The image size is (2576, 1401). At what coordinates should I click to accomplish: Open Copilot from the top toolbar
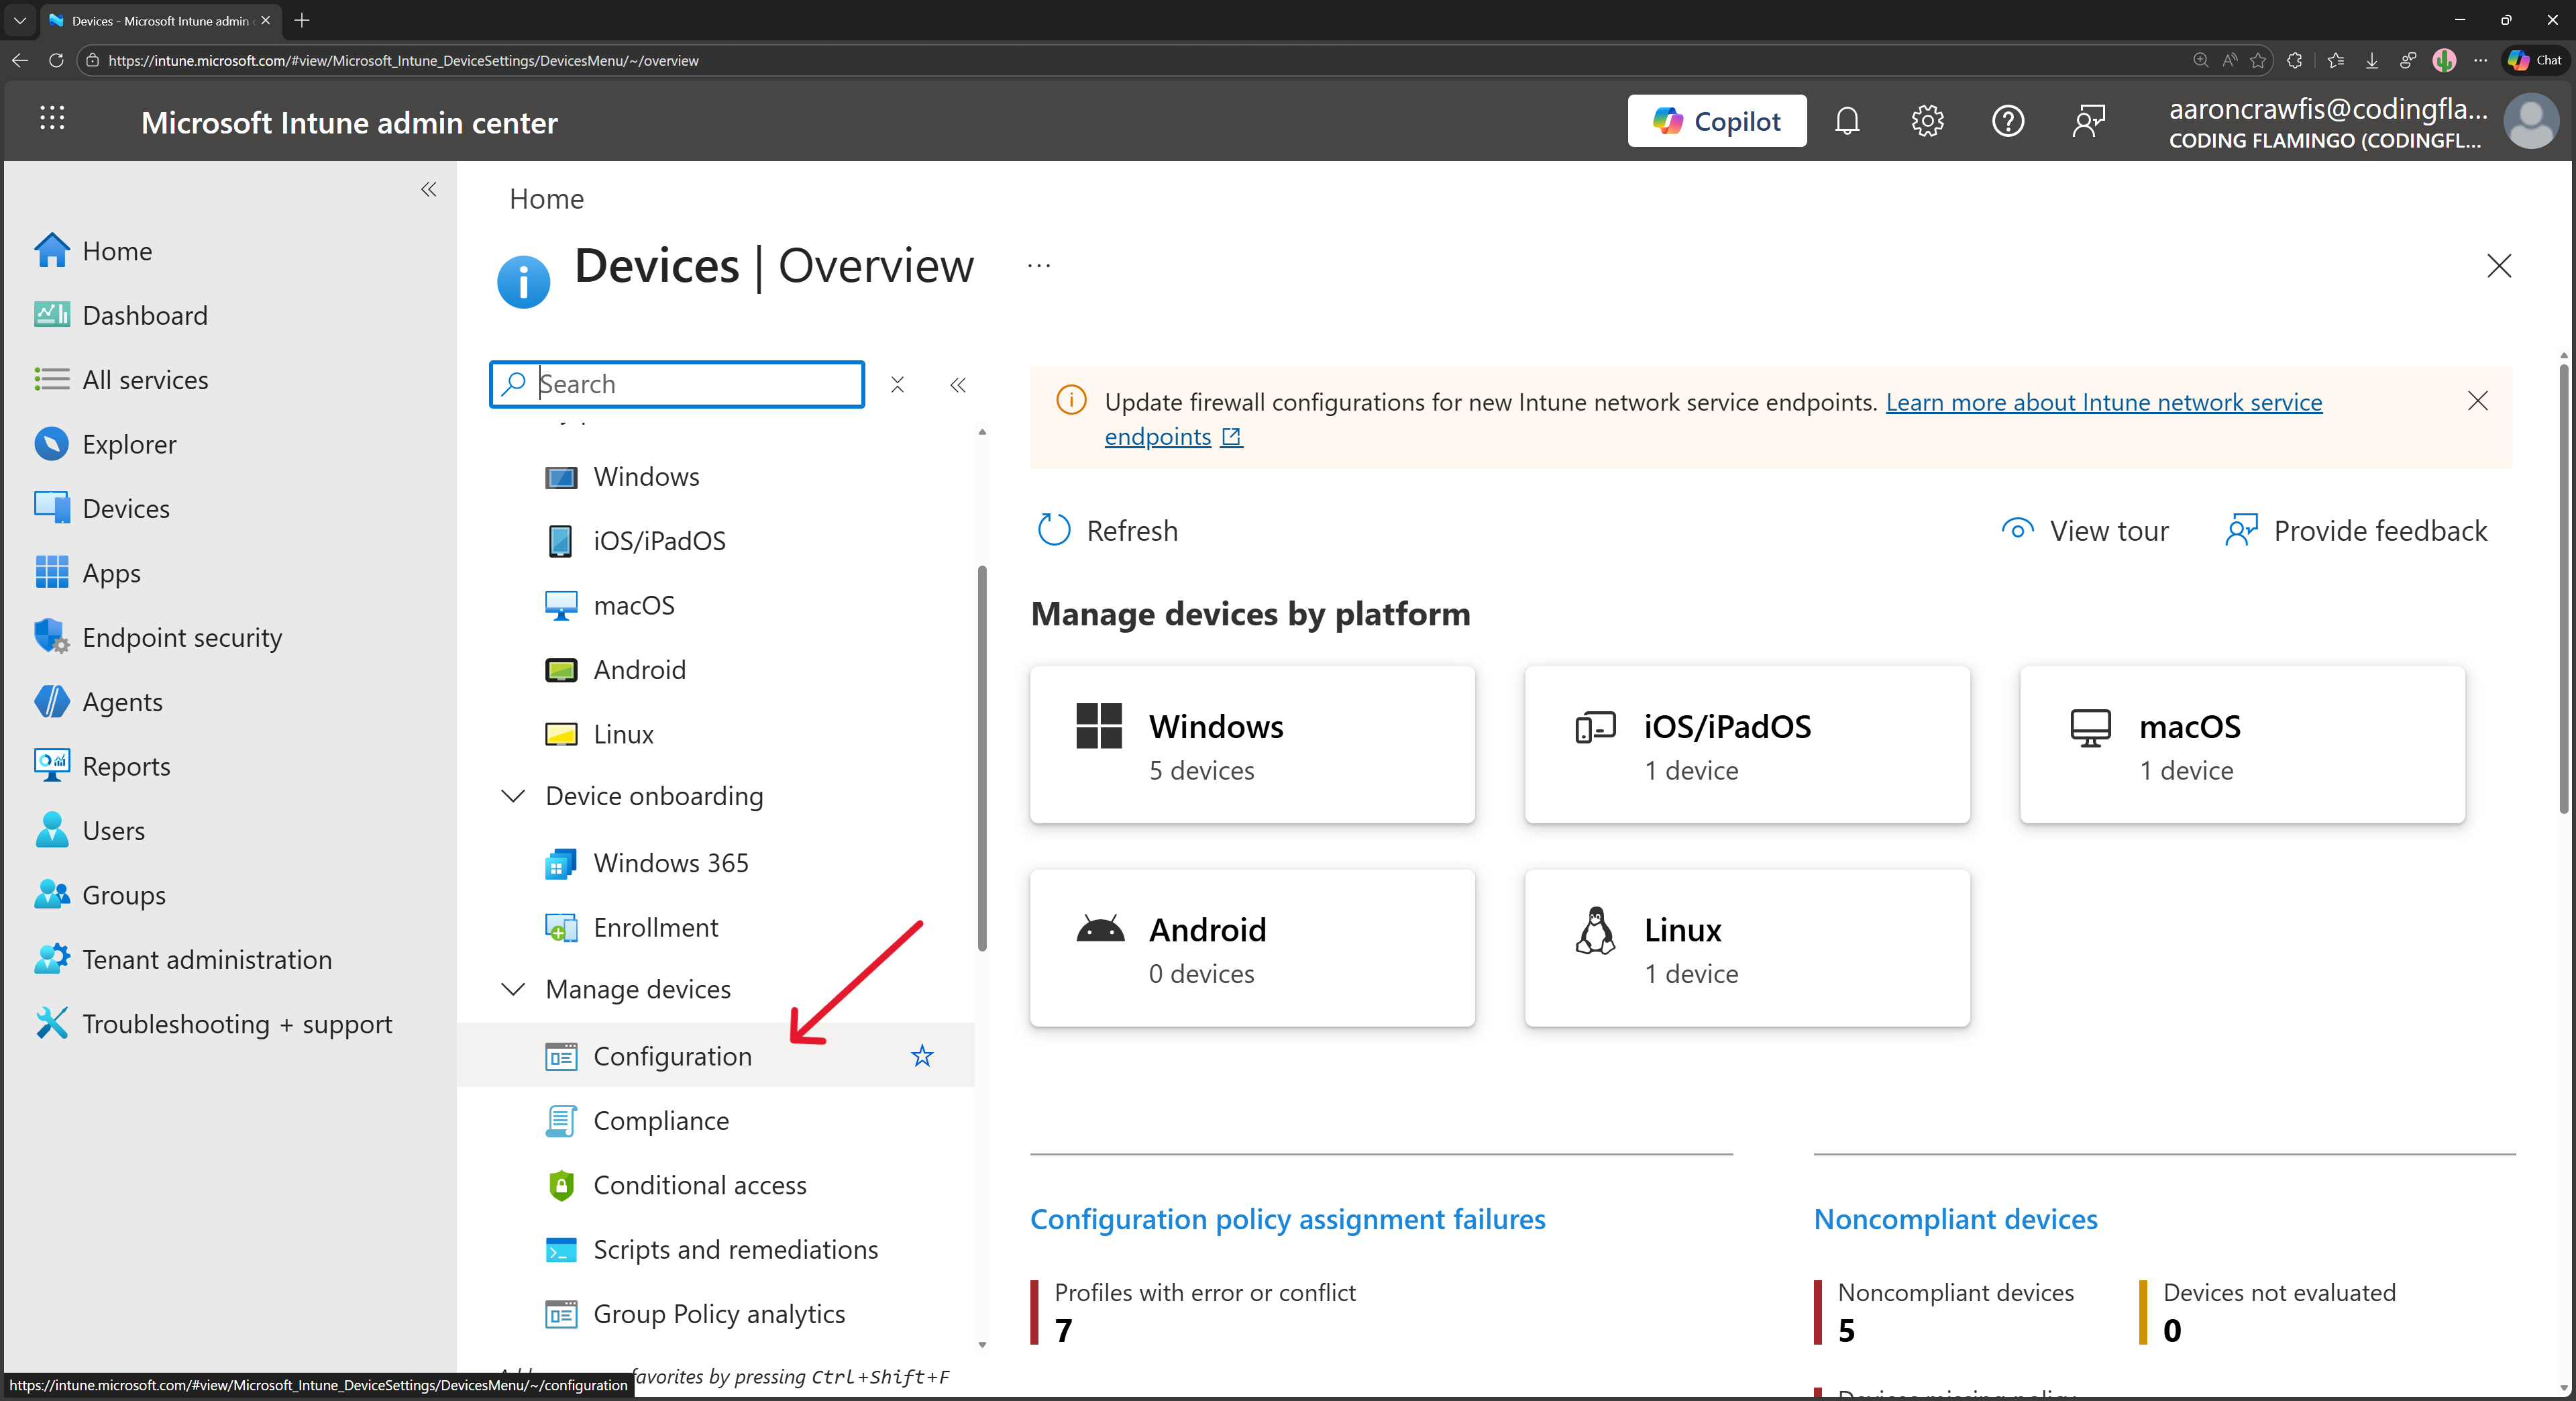pyautogui.click(x=1717, y=121)
